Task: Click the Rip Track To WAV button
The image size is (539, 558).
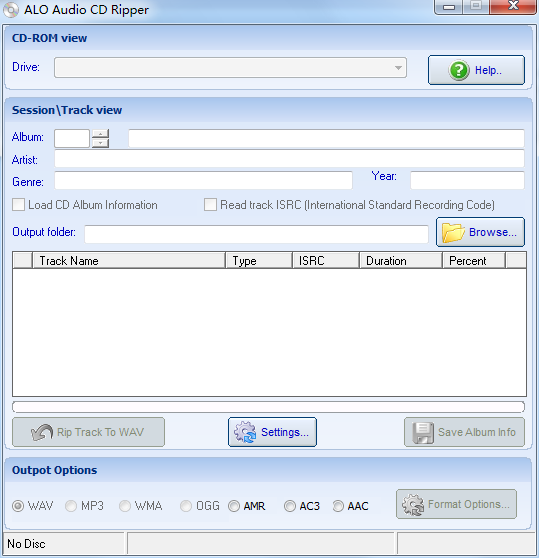Action: coord(88,432)
